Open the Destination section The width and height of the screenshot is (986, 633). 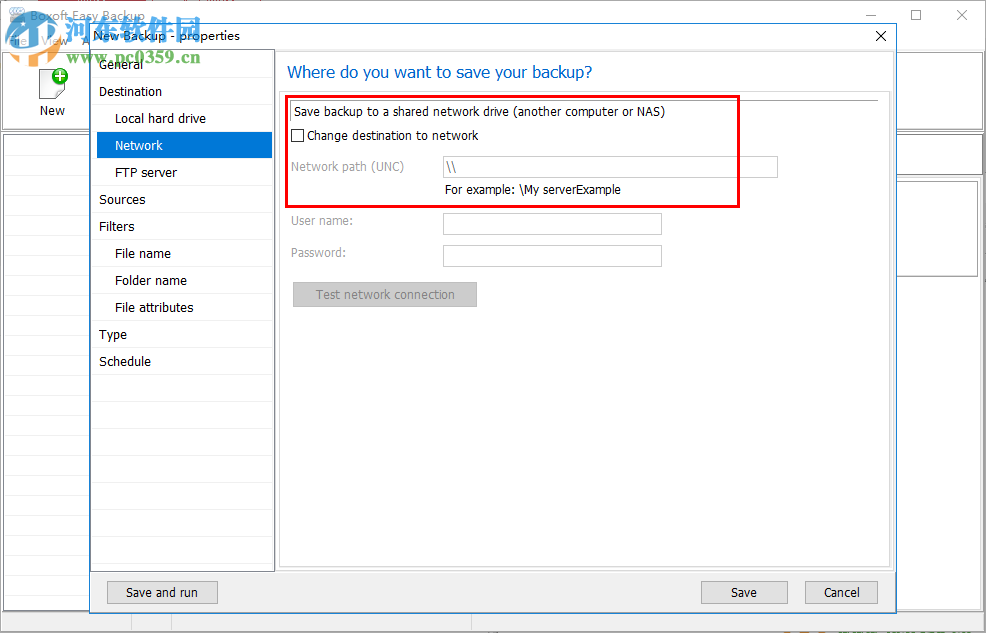130,91
